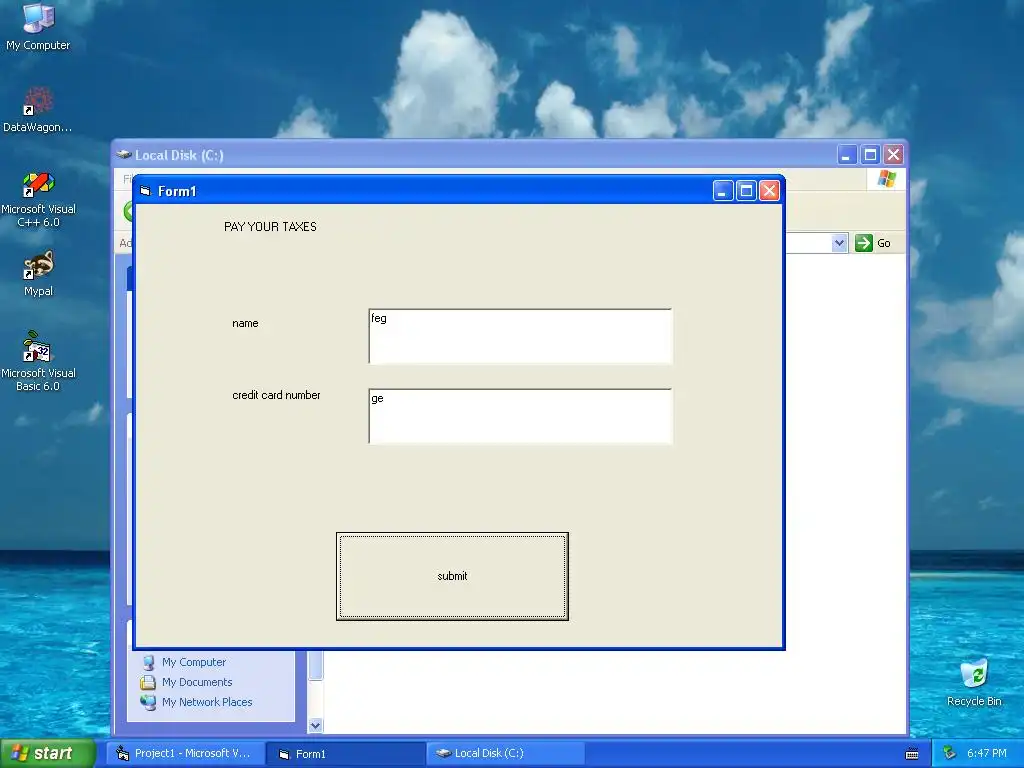
Task: Click the 6:47 PM system clock
Action: point(986,754)
